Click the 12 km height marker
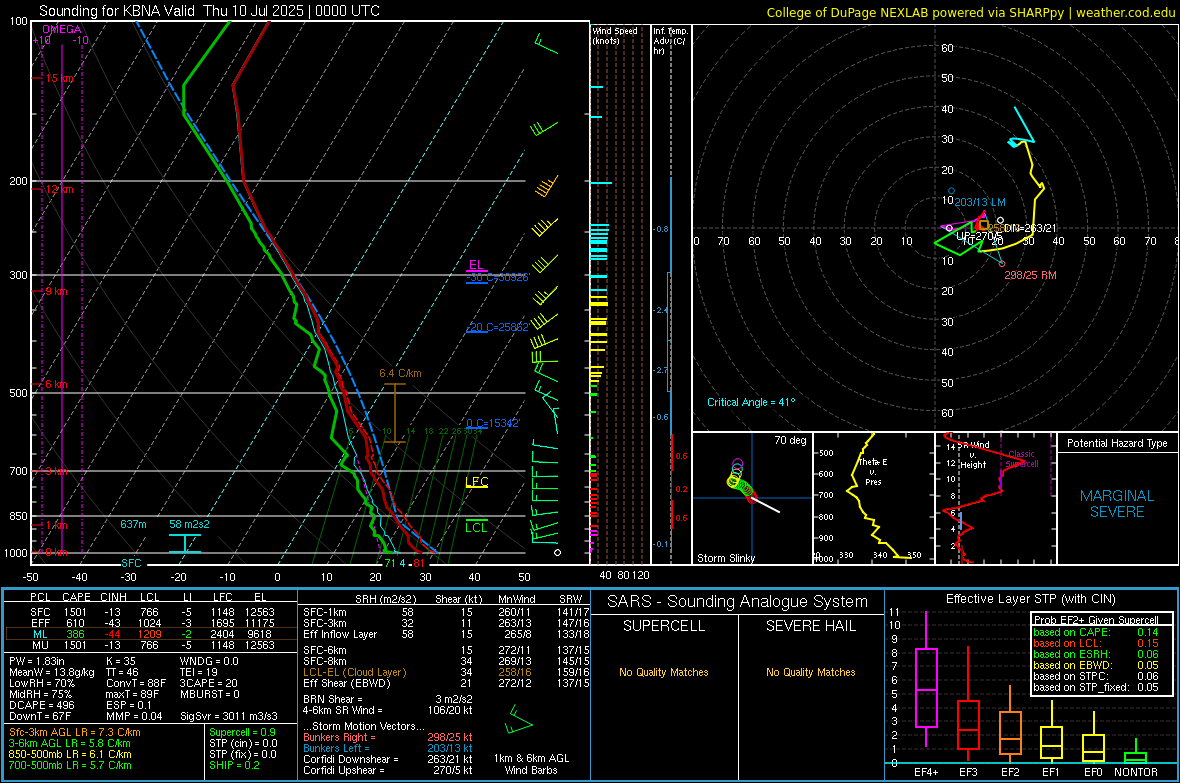The image size is (1180, 783). click(59, 189)
